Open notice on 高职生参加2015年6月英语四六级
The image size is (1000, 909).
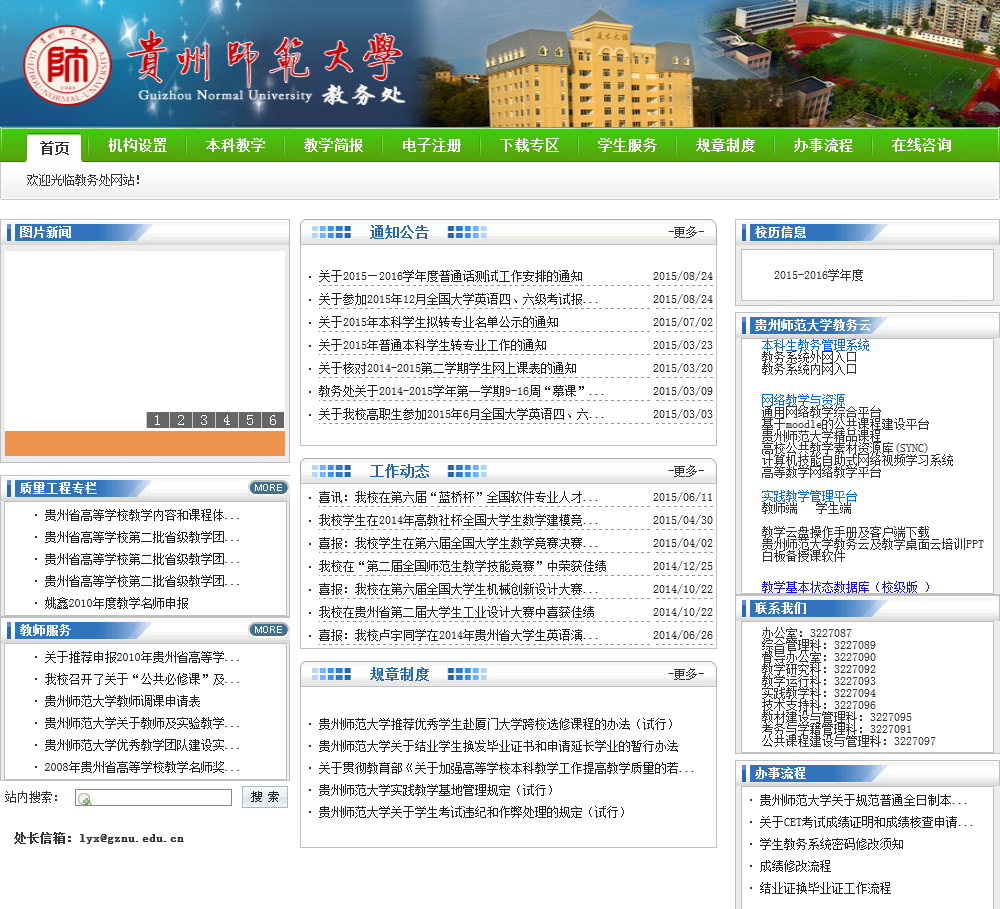pos(461,414)
